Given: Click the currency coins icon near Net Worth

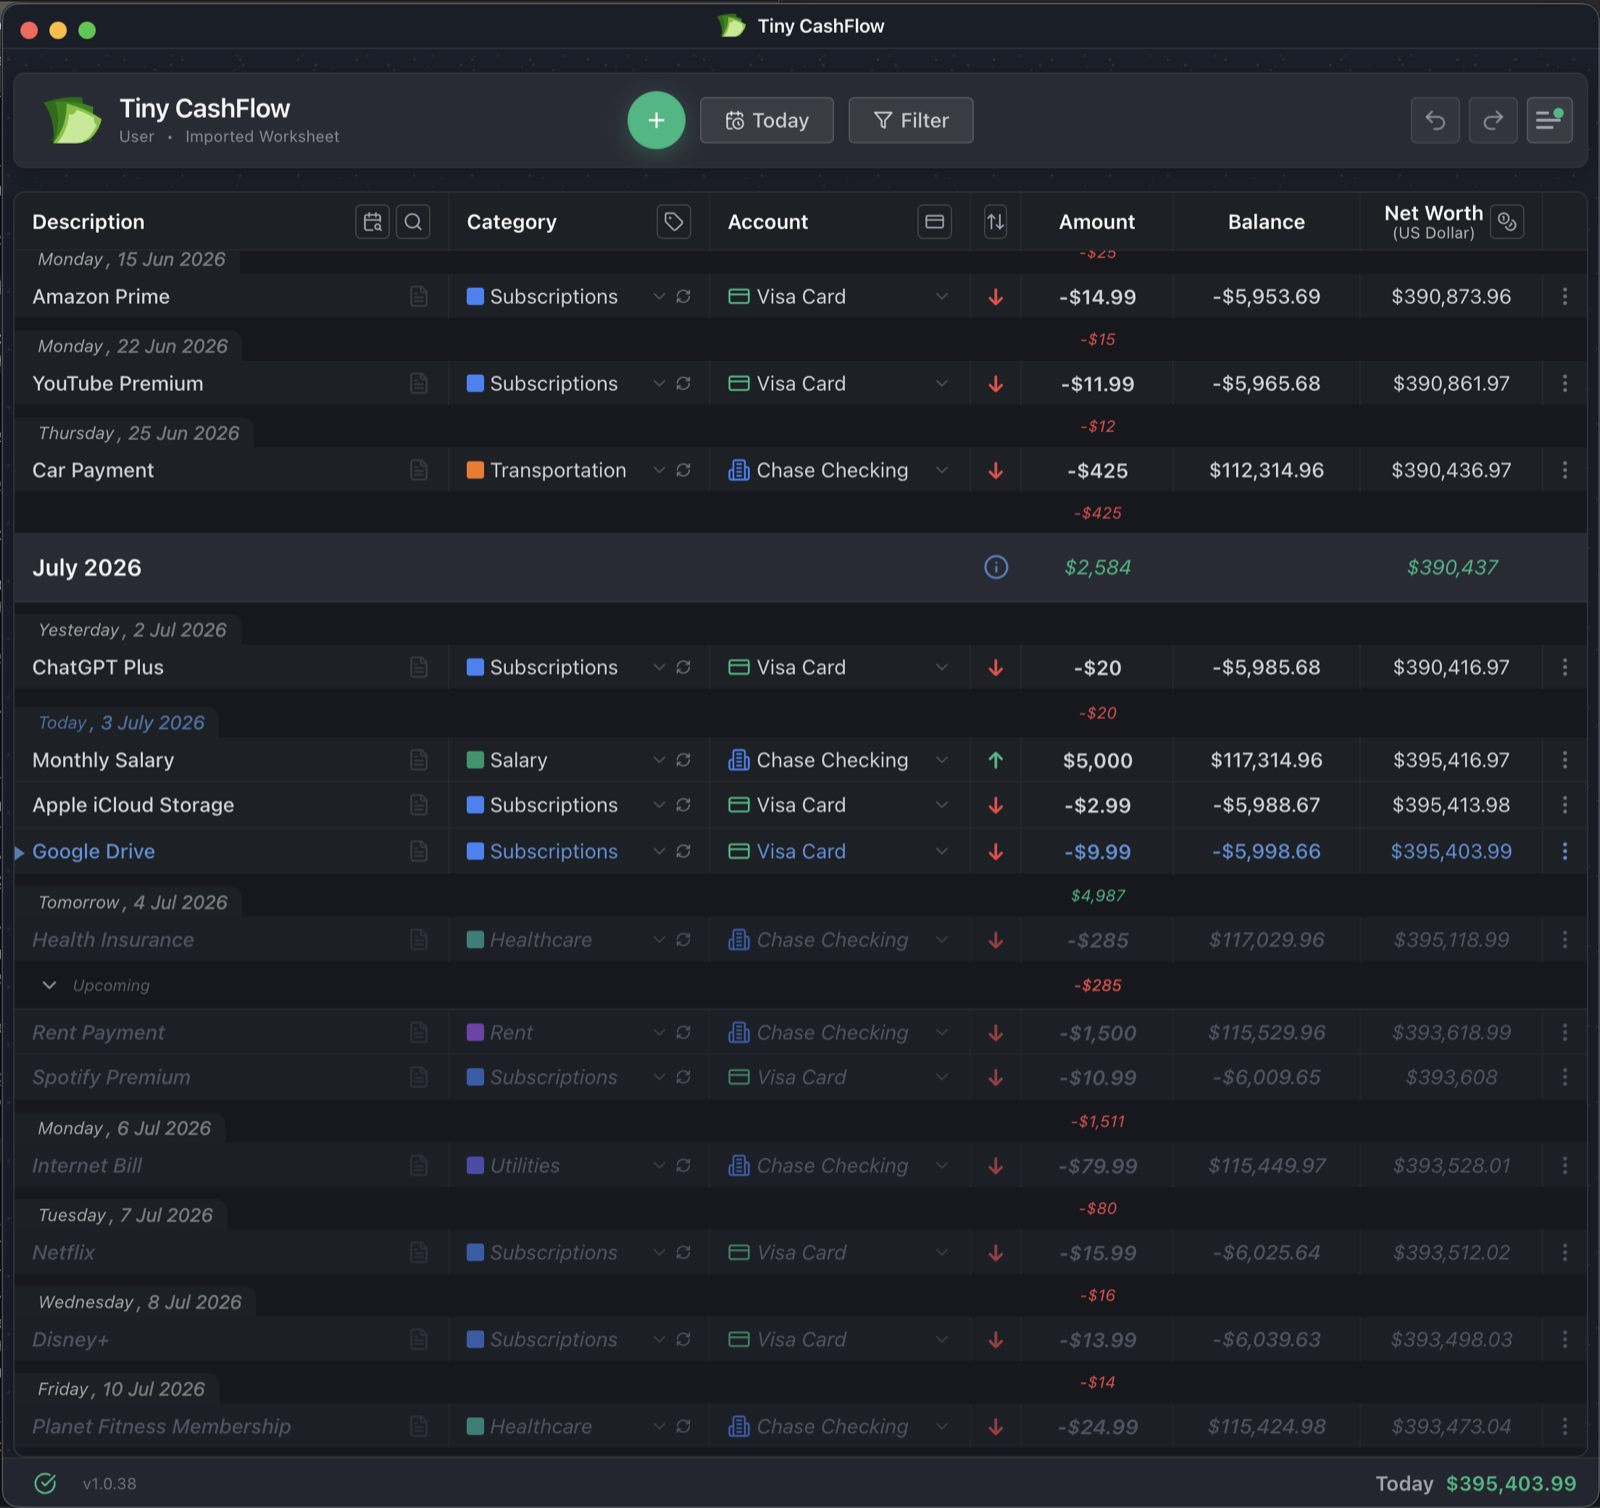Looking at the screenshot, I should tap(1507, 222).
